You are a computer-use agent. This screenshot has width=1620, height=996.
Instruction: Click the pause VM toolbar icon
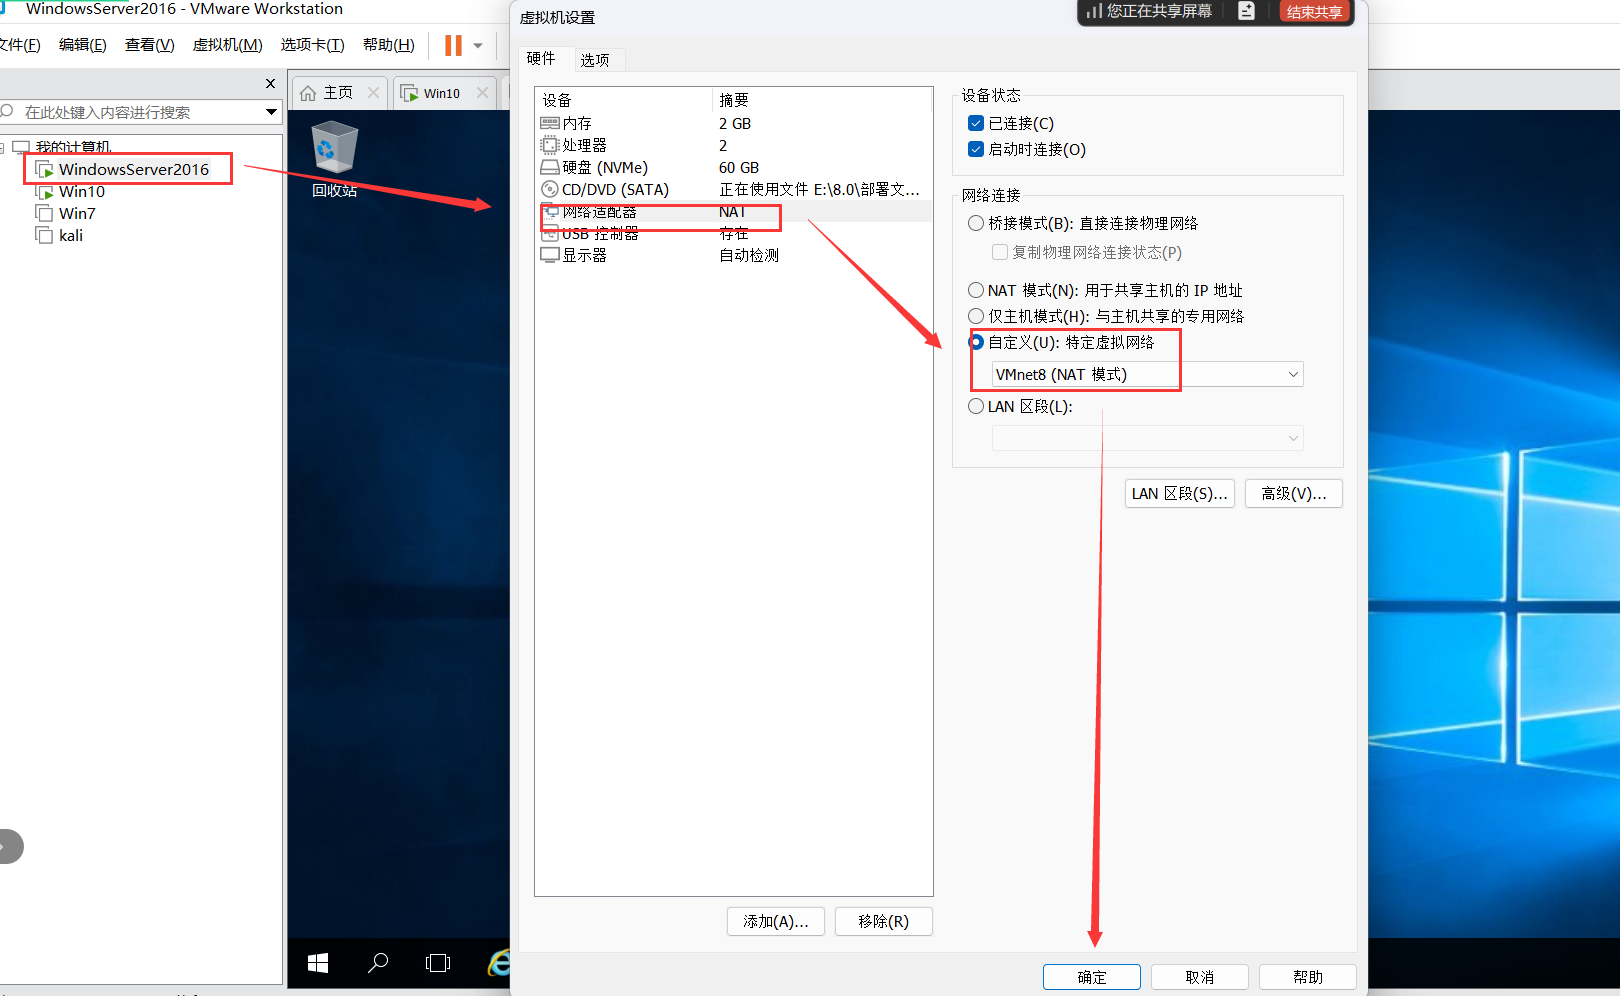click(453, 45)
